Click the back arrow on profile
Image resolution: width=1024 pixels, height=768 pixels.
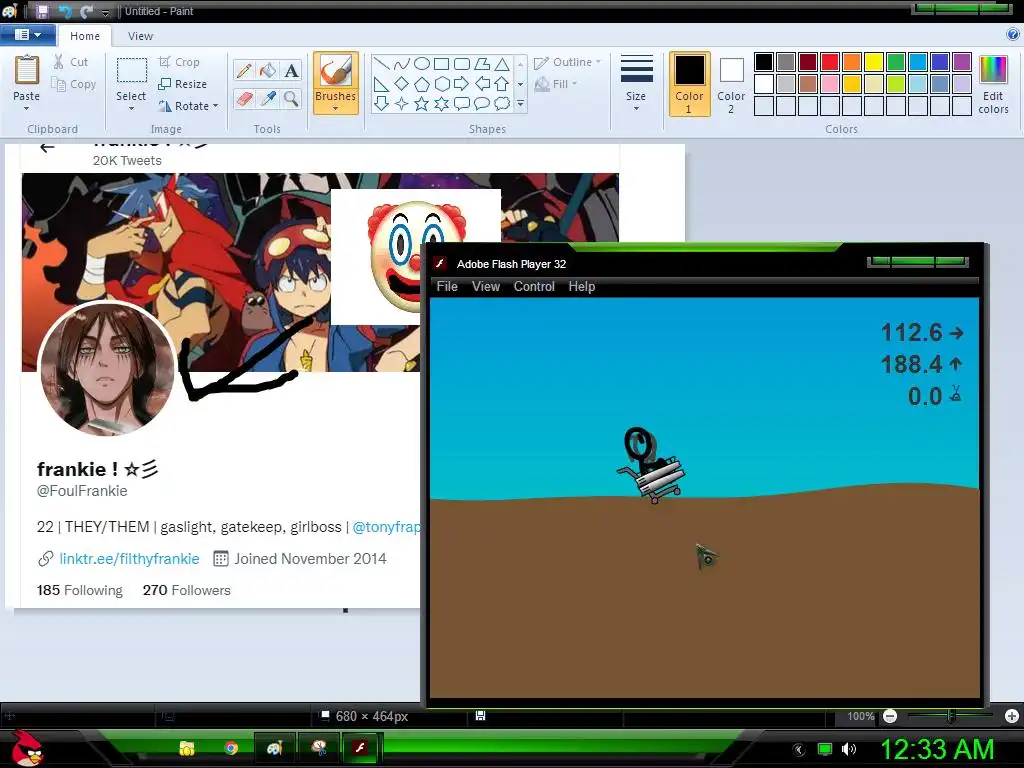click(47, 148)
